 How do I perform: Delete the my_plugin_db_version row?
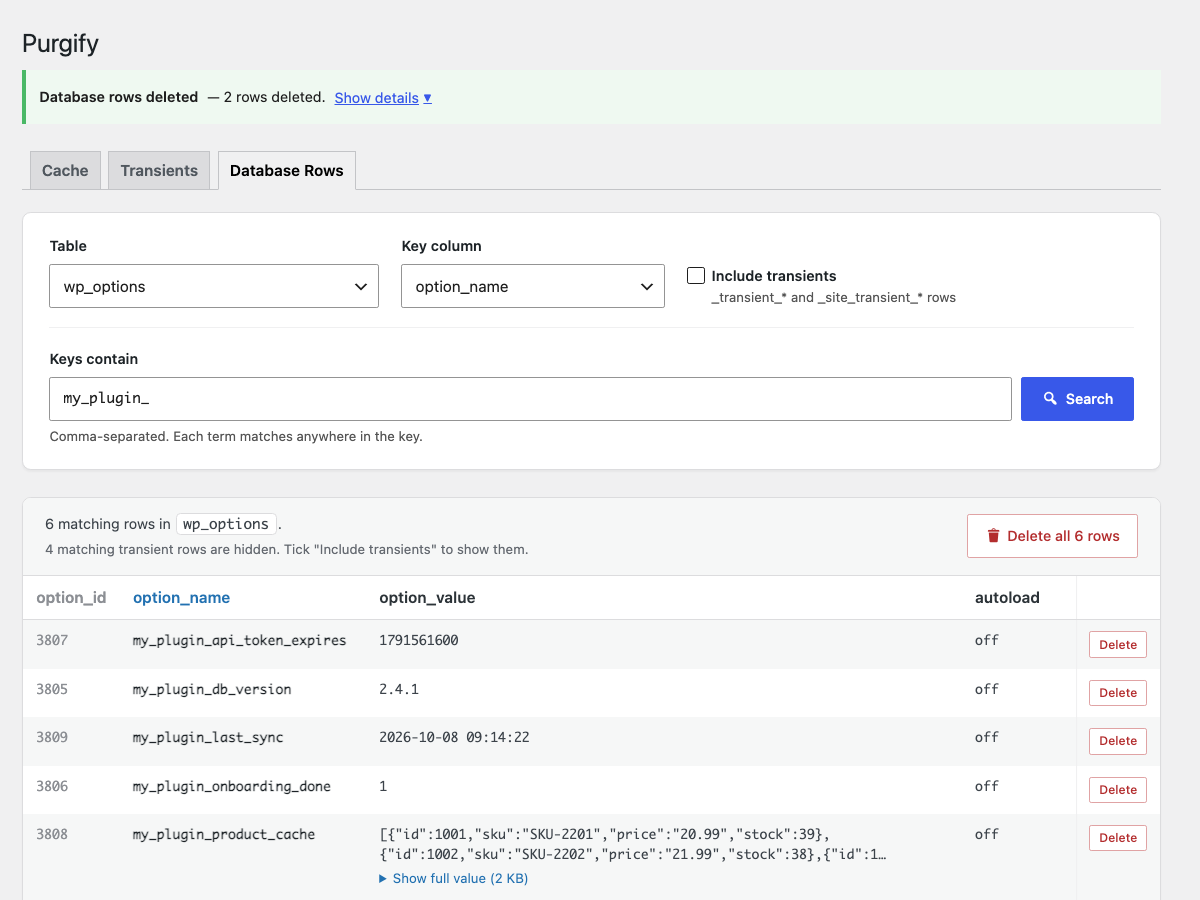click(1118, 693)
